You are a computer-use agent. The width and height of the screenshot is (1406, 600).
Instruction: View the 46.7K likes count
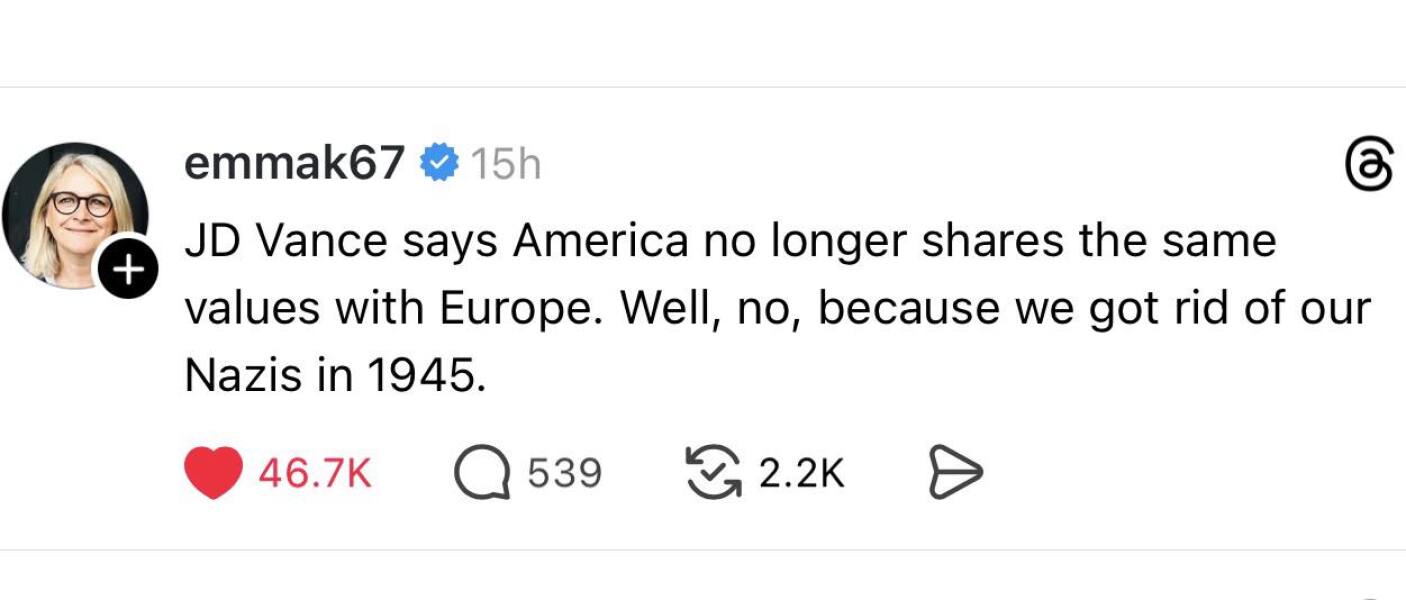(x=315, y=473)
